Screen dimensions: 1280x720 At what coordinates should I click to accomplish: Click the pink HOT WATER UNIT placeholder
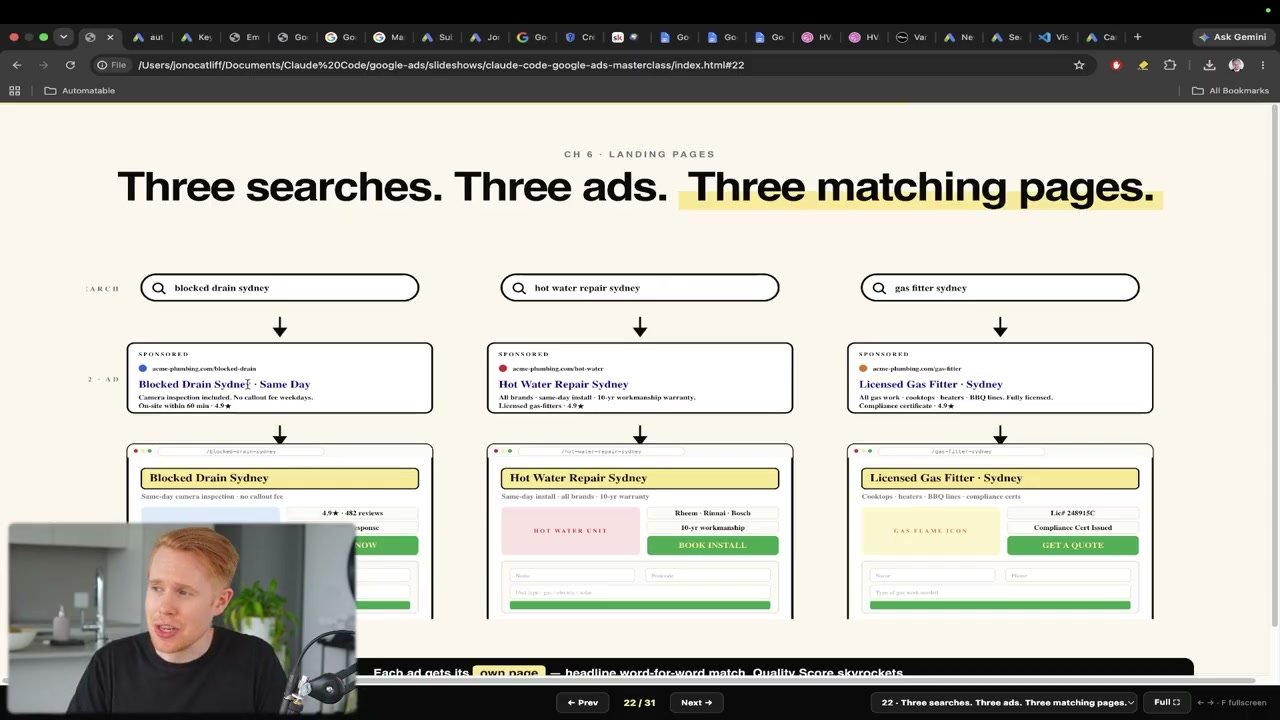pyautogui.click(x=570, y=530)
